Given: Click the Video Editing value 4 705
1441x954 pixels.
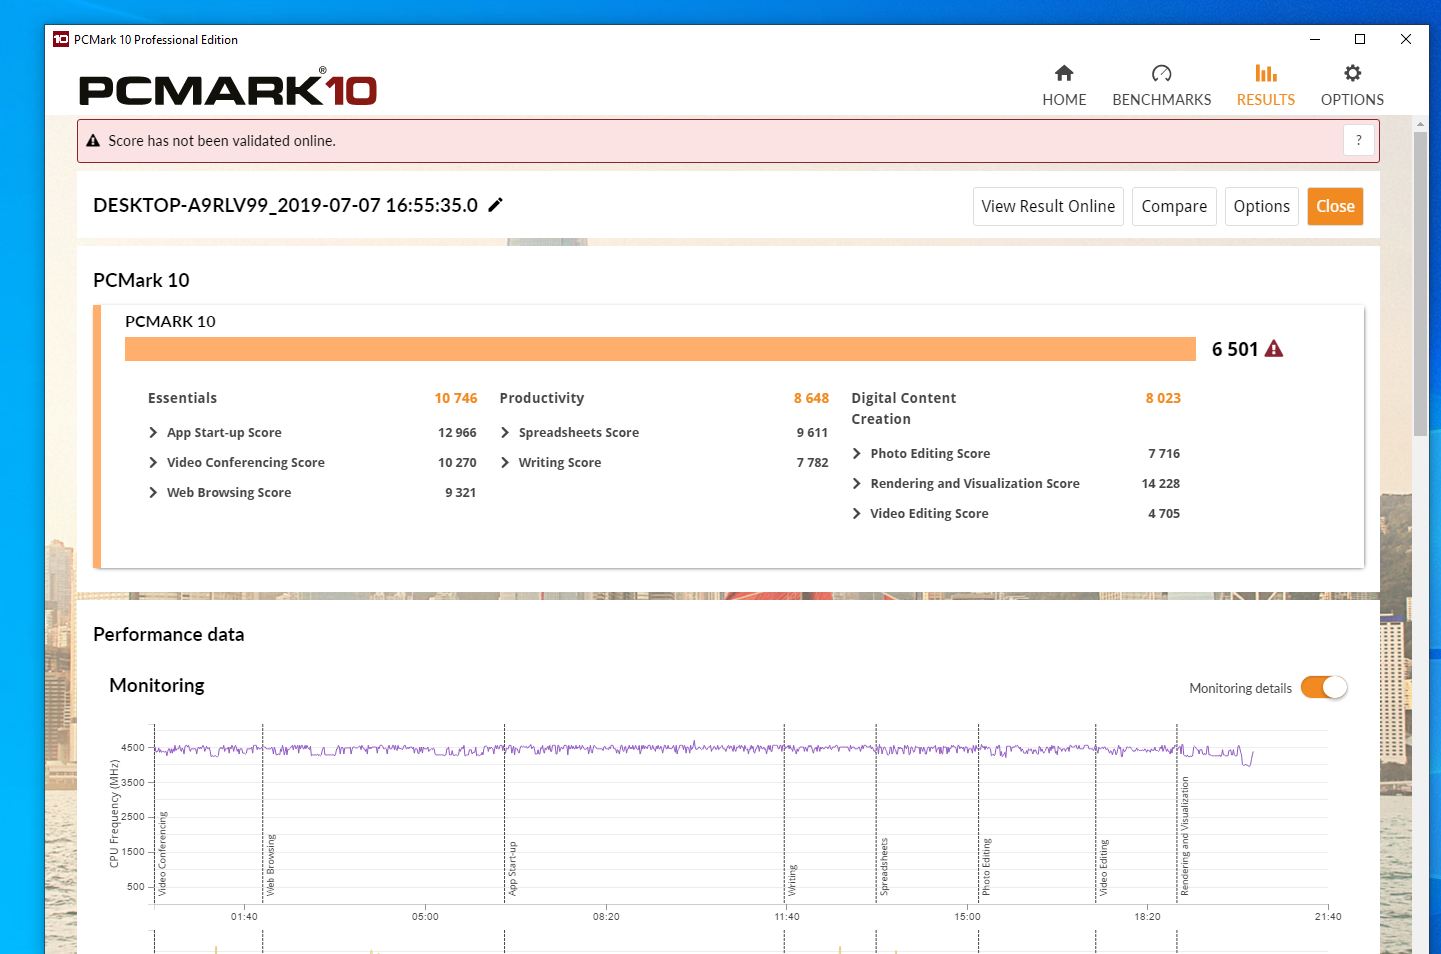Looking at the screenshot, I should coord(1164,513).
